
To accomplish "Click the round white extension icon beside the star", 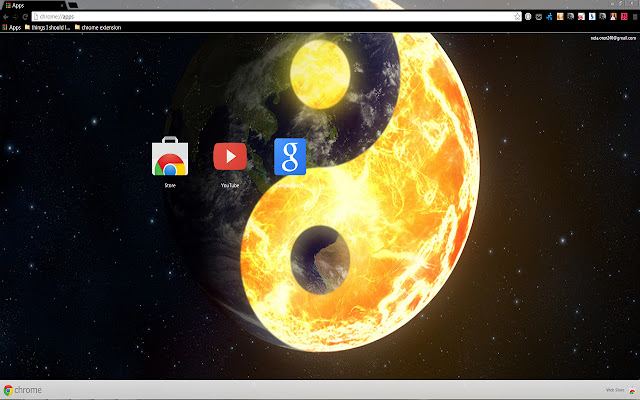I will tap(528, 17).
